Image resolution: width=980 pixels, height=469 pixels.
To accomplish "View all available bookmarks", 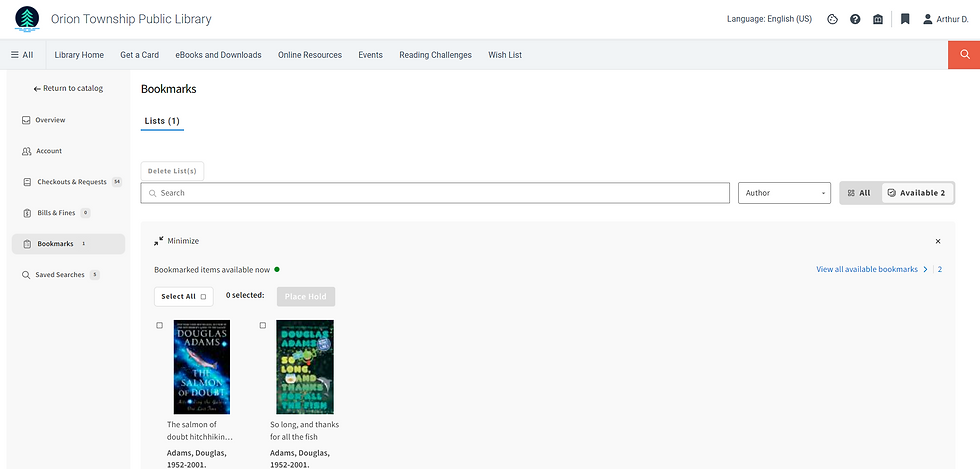I will (872, 270).
